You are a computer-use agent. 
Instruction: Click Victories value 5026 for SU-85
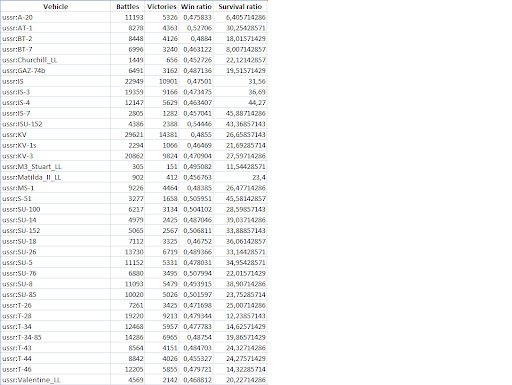coord(170,295)
